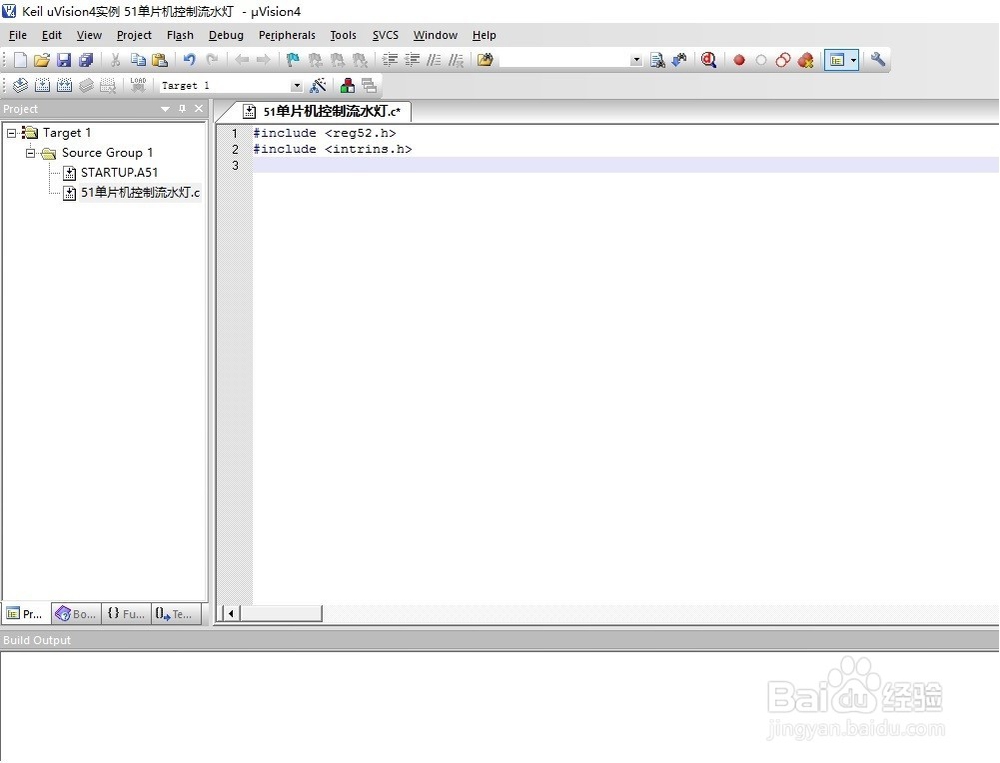
Task: Open the File menu
Action: coord(18,36)
